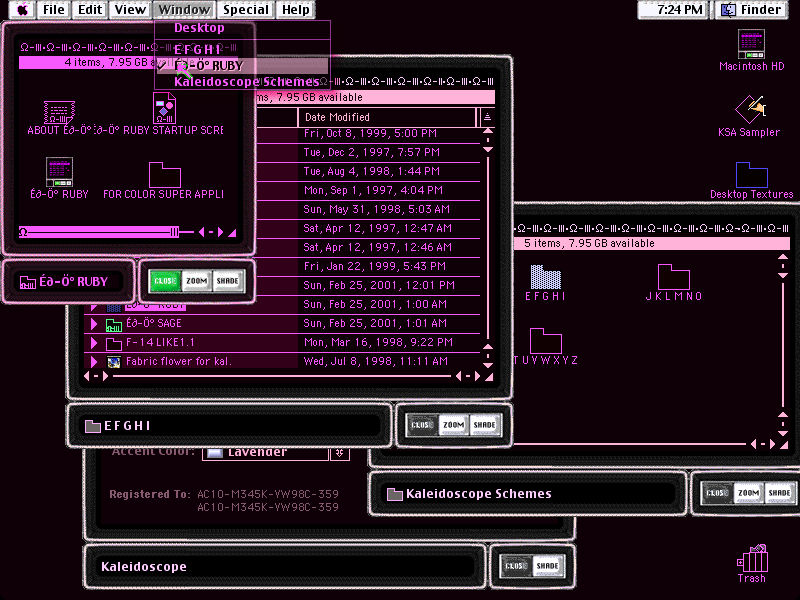Click the left scroll arrow in the Ruby window

pyautogui.click(x=201, y=233)
